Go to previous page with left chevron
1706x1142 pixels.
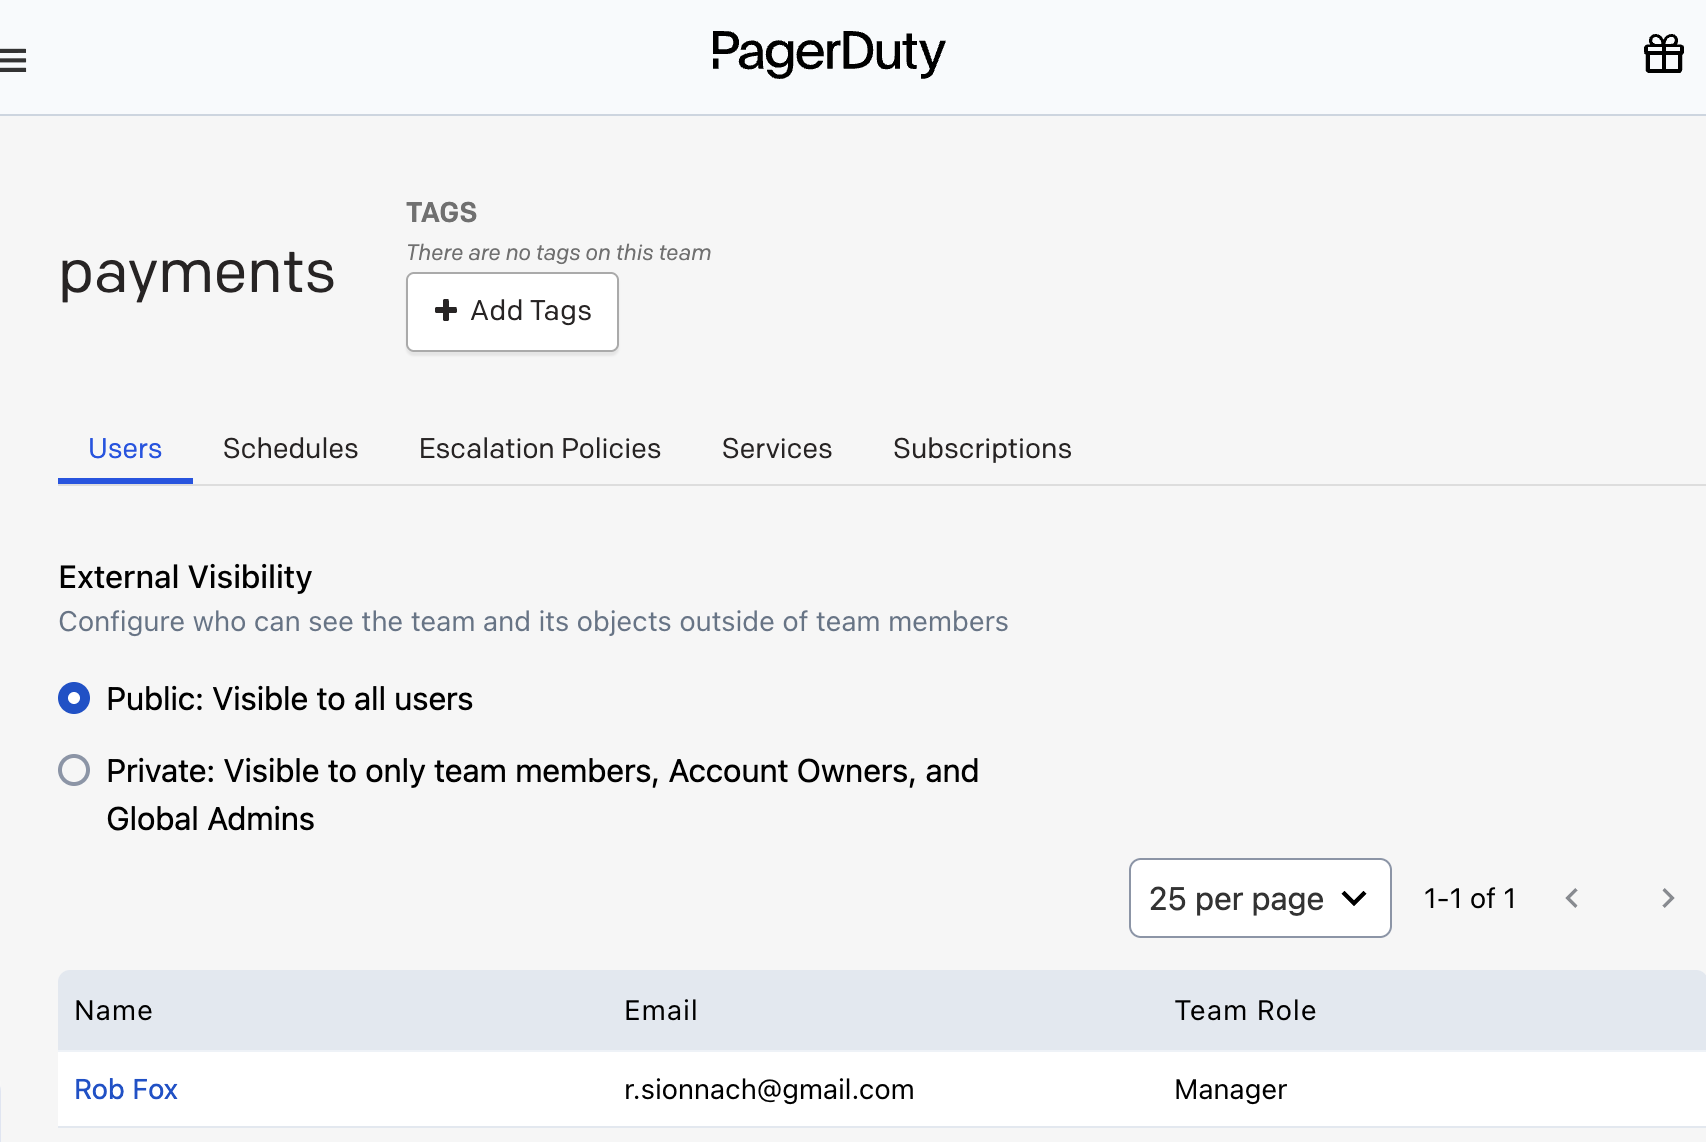tap(1572, 898)
